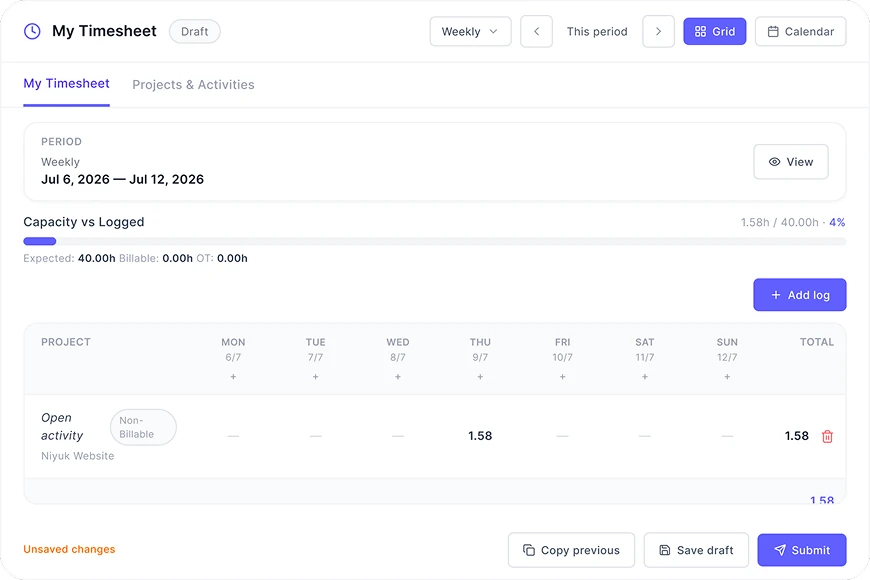Add entry with plus under TUE 7/7
The image size is (870, 580).
[316, 377]
